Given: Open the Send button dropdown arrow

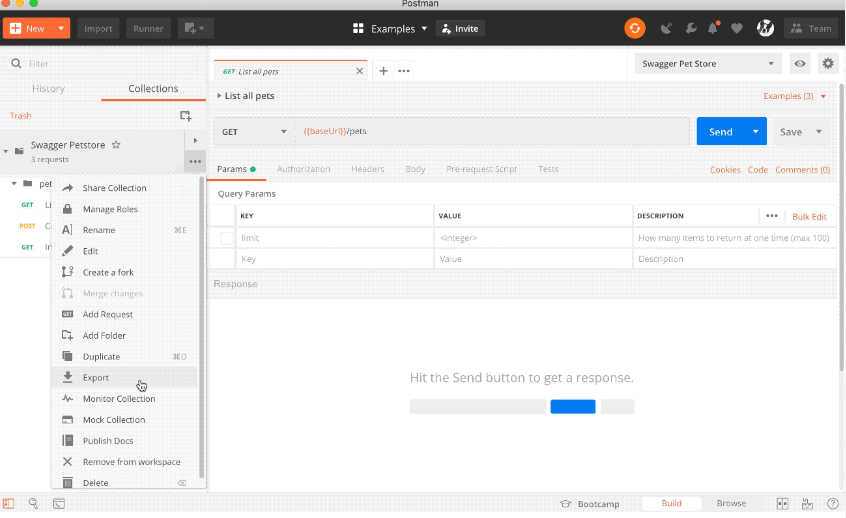Looking at the screenshot, I should tap(755, 131).
